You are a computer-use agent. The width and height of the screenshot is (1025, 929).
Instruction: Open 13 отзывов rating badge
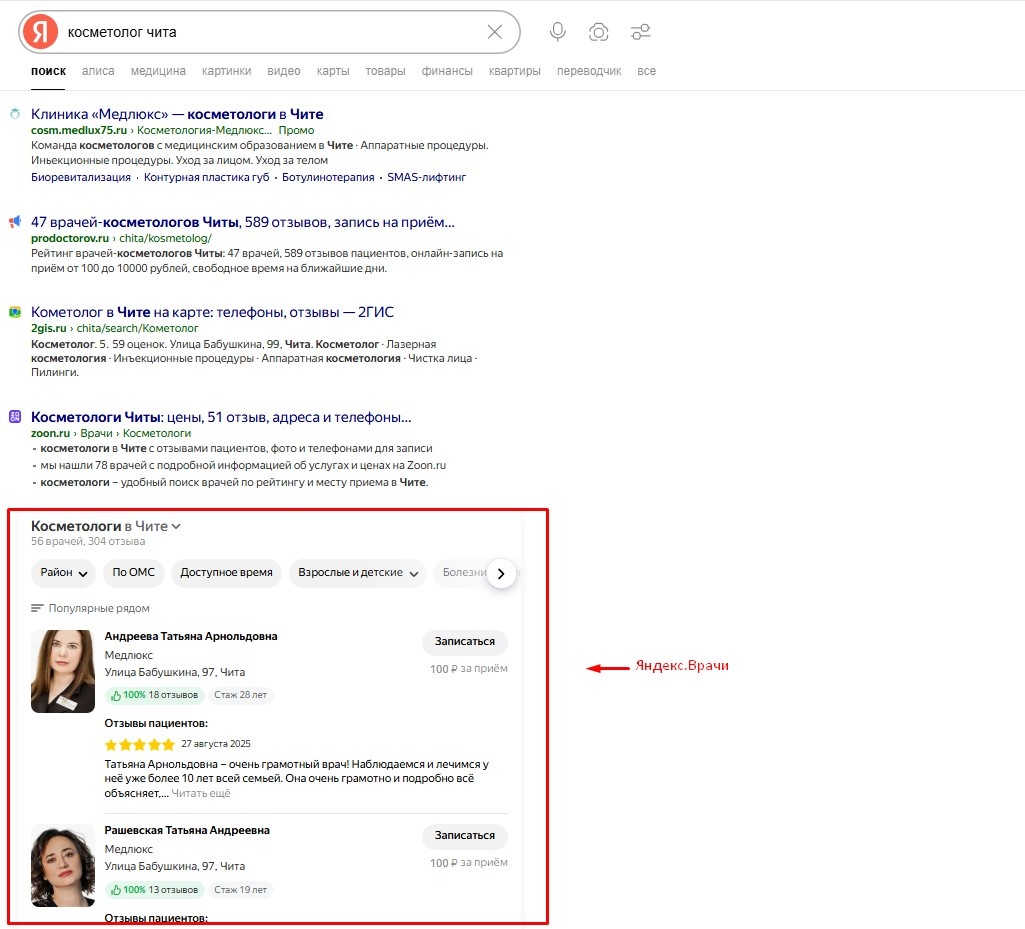pos(155,890)
